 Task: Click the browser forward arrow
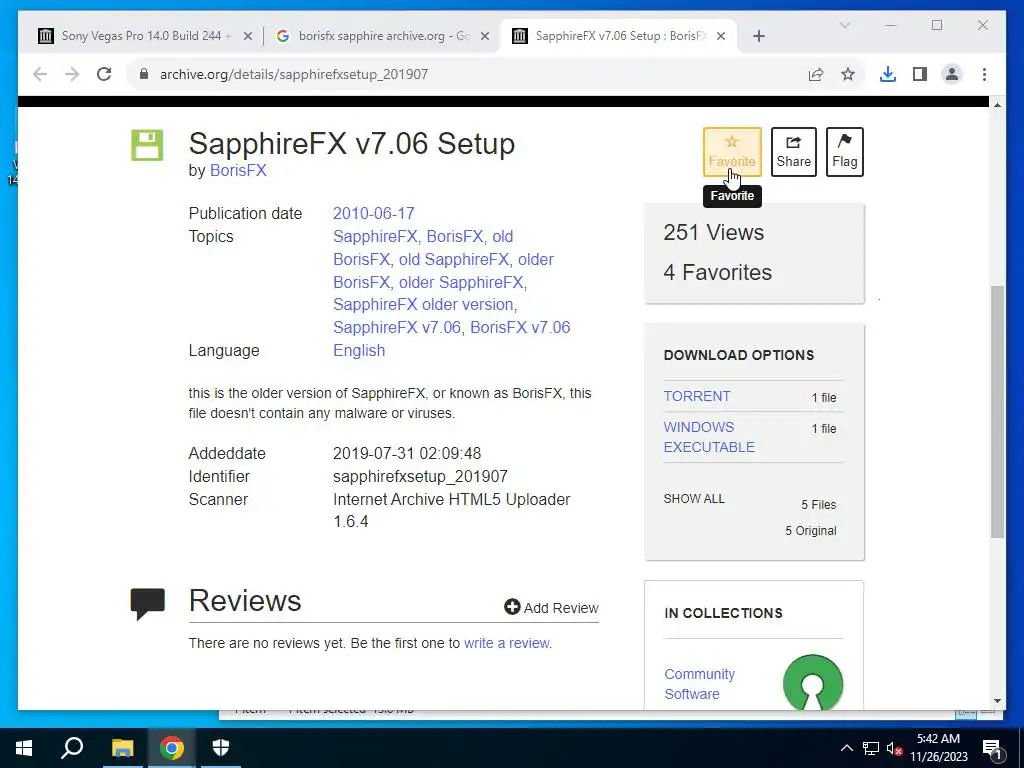click(x=72, y=74)
